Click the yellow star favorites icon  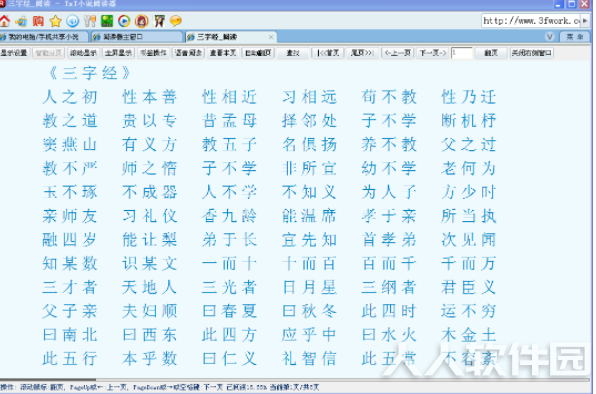point(55,21)
